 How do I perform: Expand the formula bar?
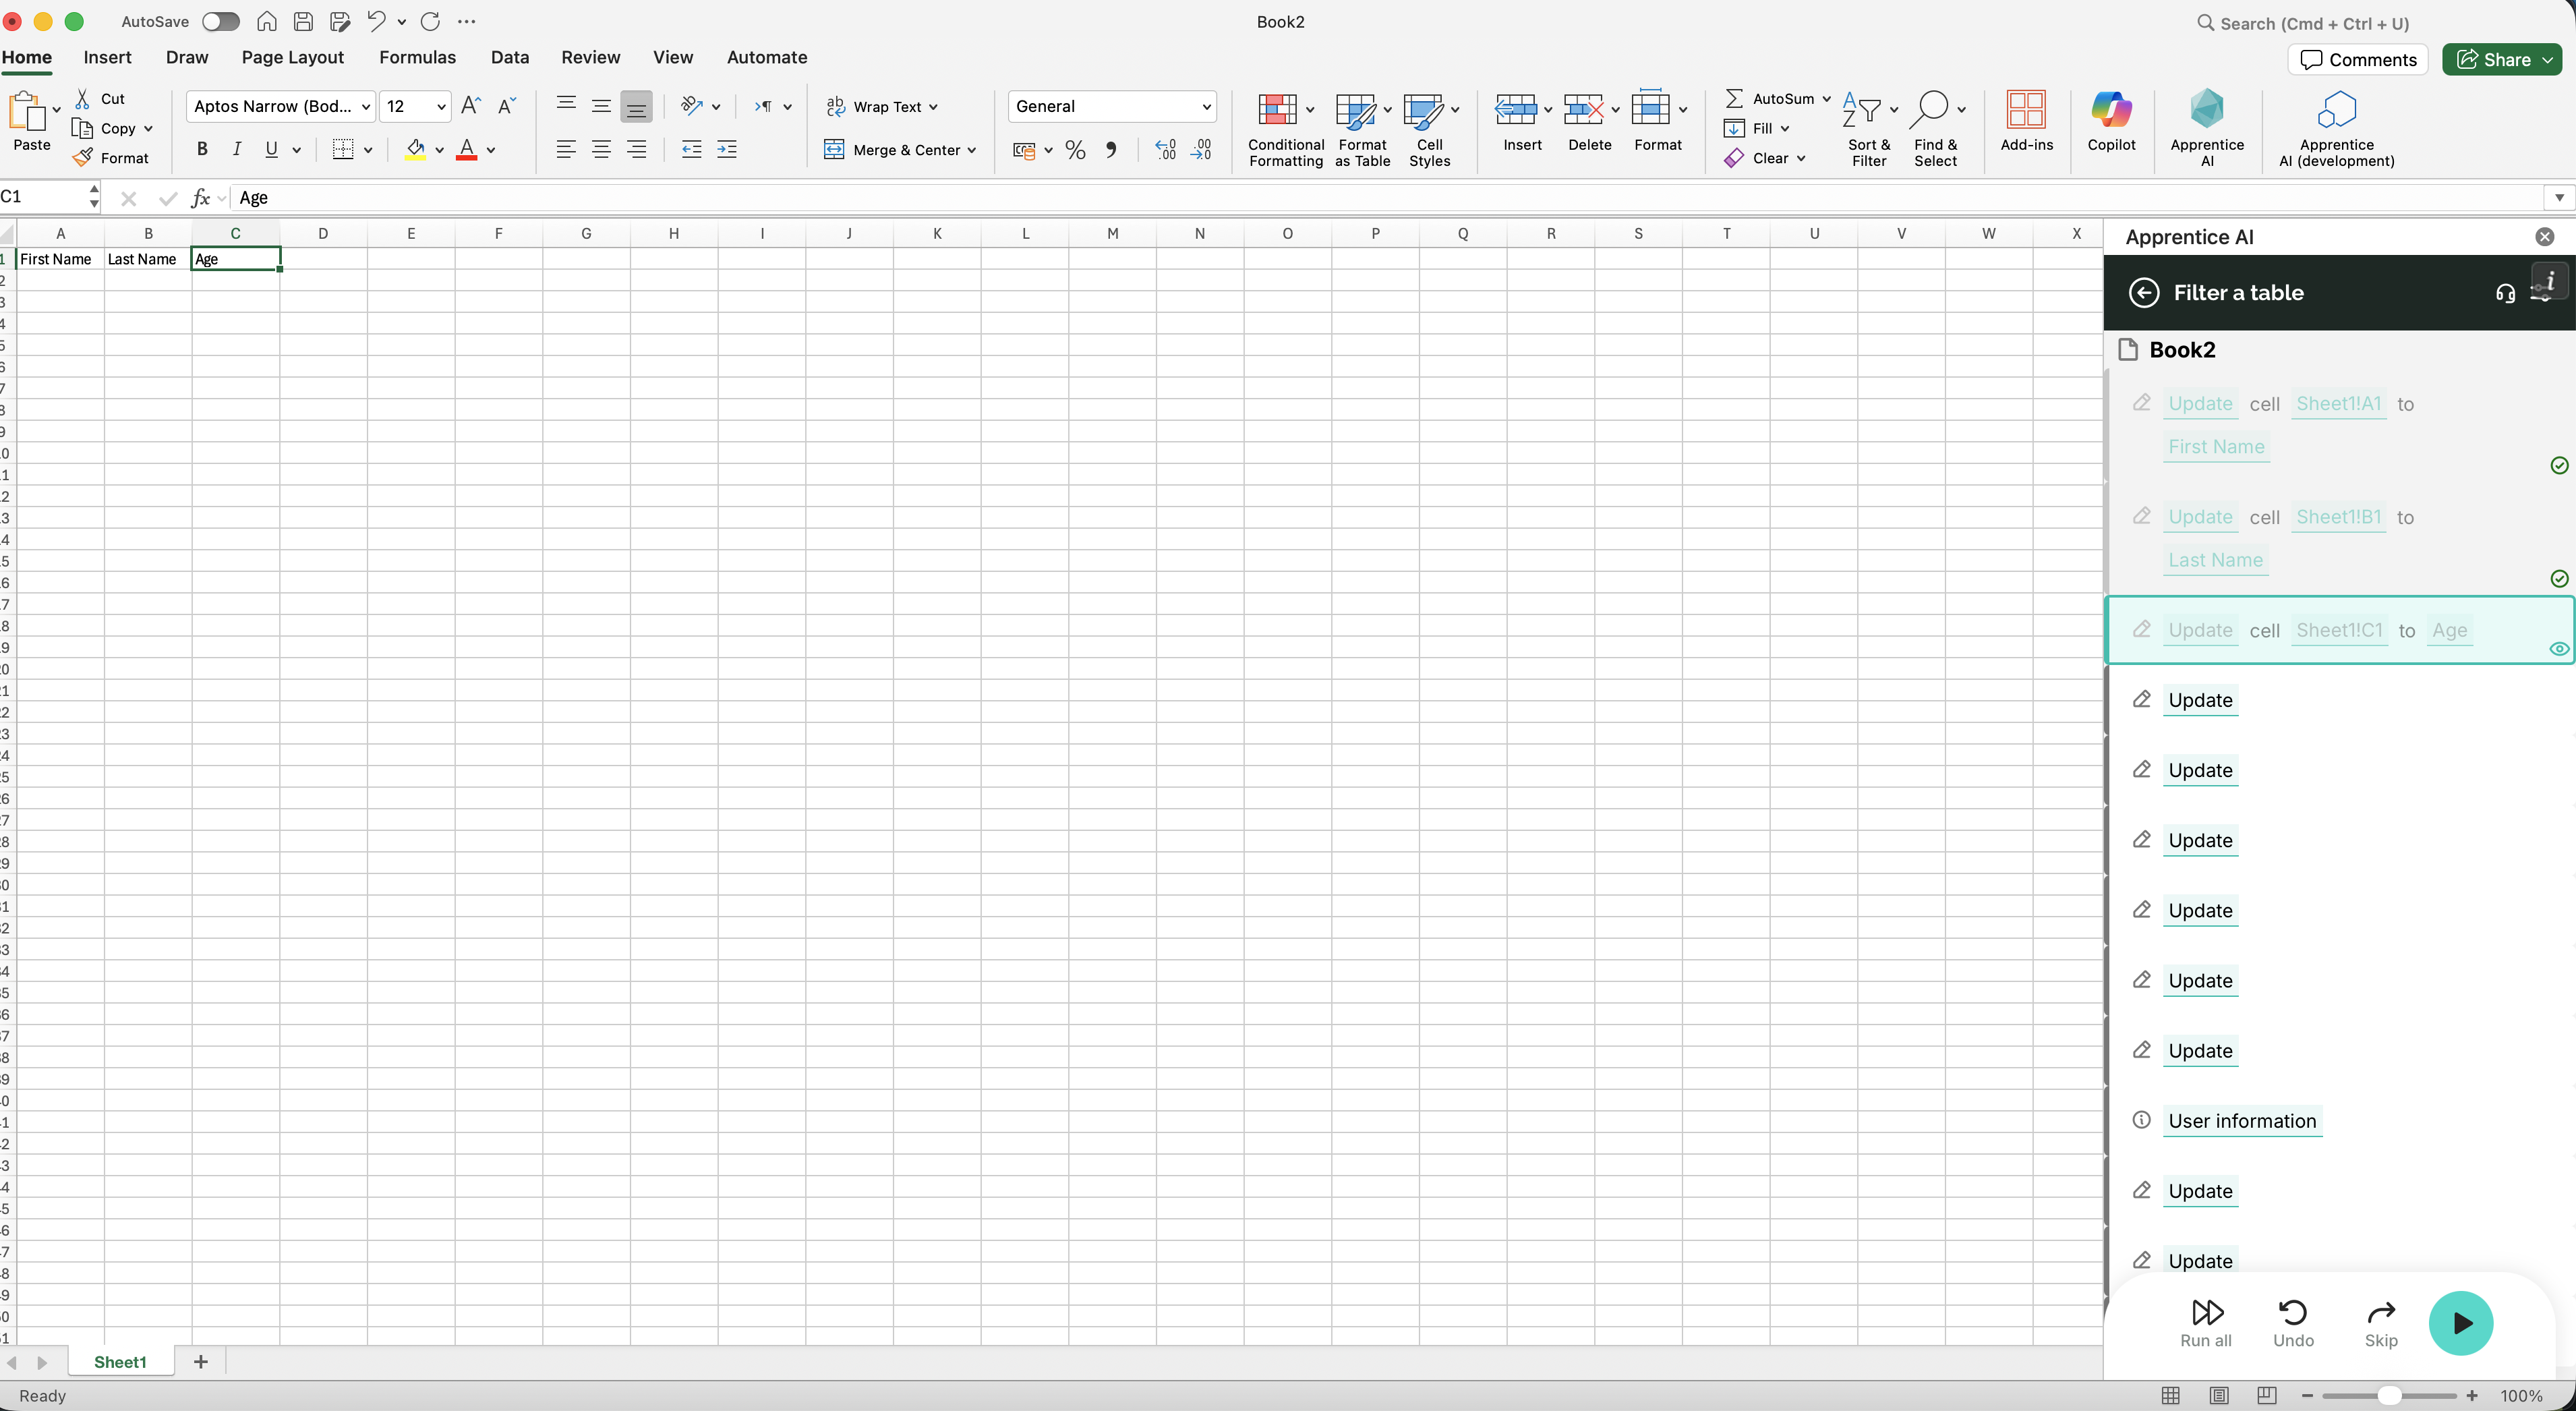tap(2559, 197)
